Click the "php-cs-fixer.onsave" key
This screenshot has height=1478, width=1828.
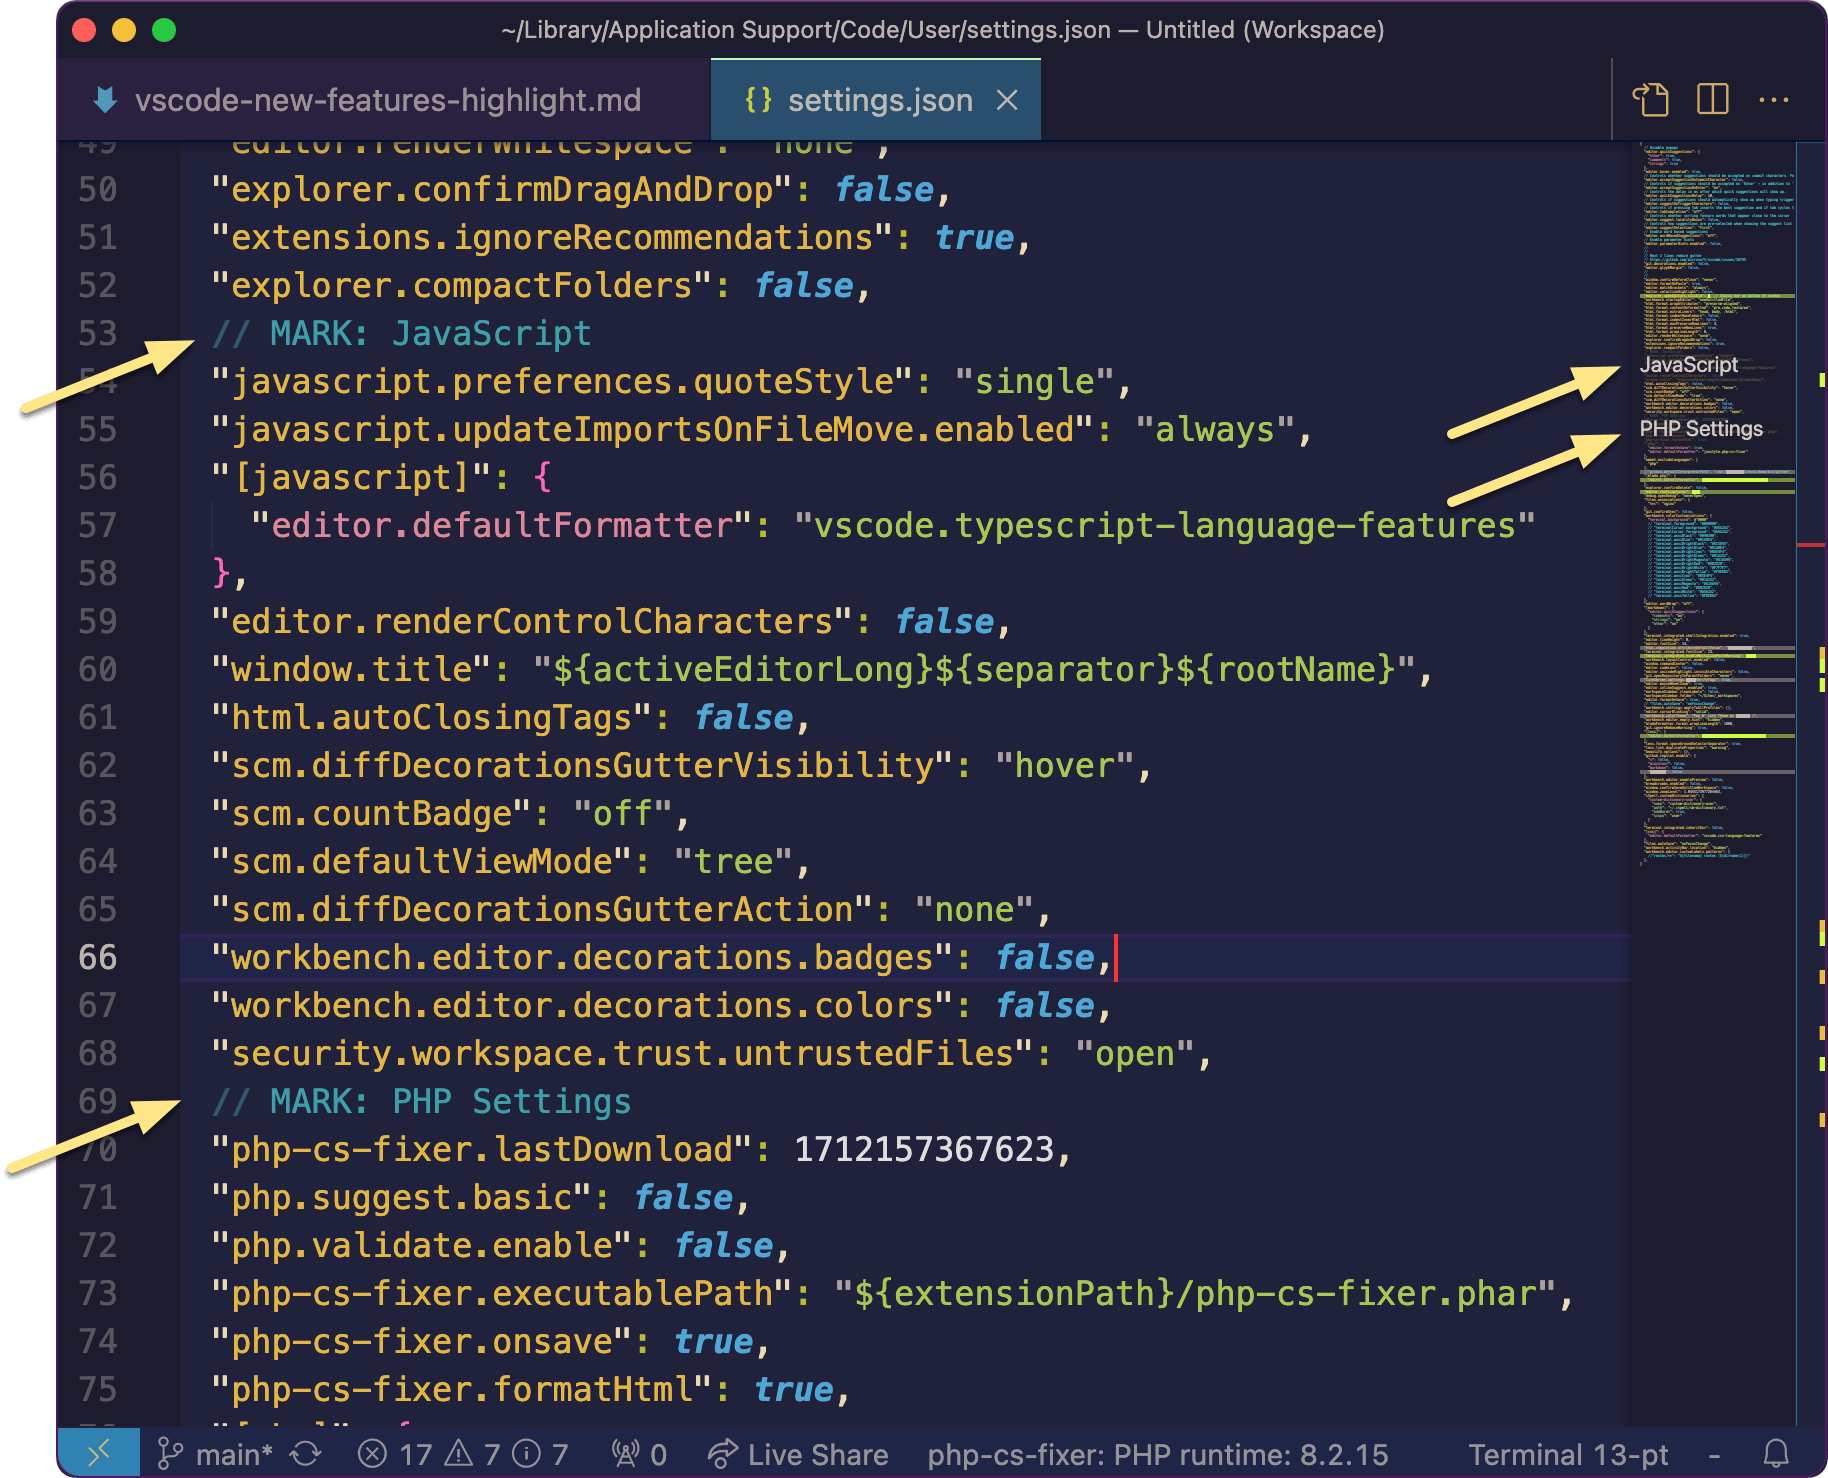coord(422,1342)
